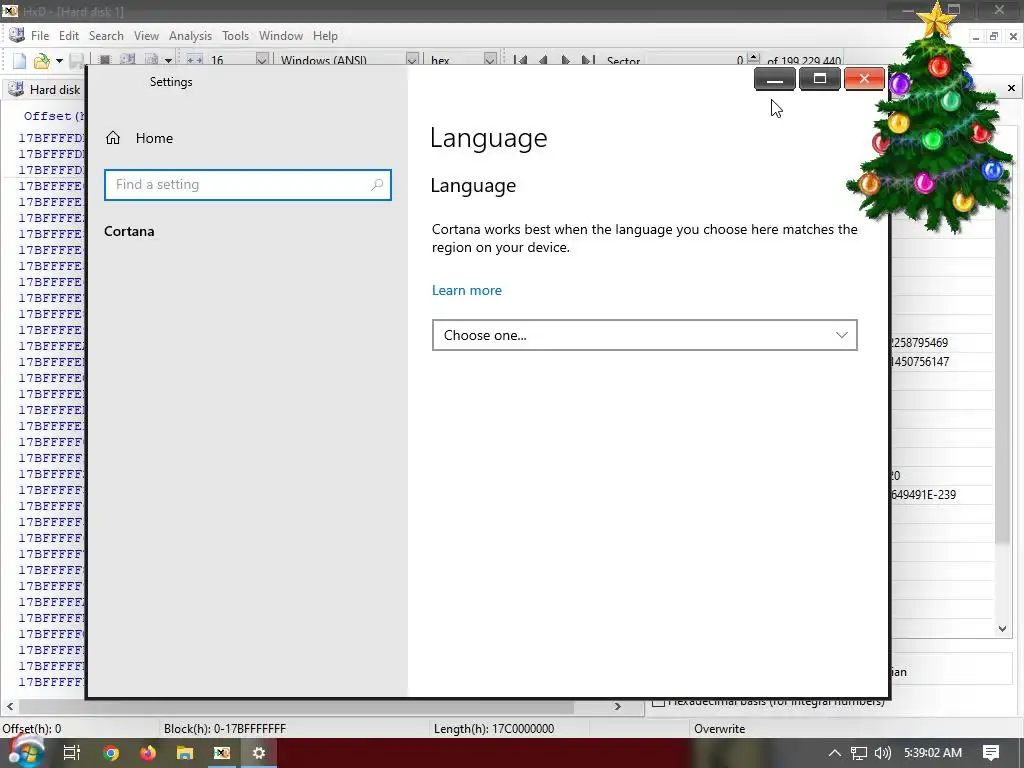This screenshot has height=768, width=1024.
Task: Go to Home in Settings sidebar
Action: coord(154,138)
